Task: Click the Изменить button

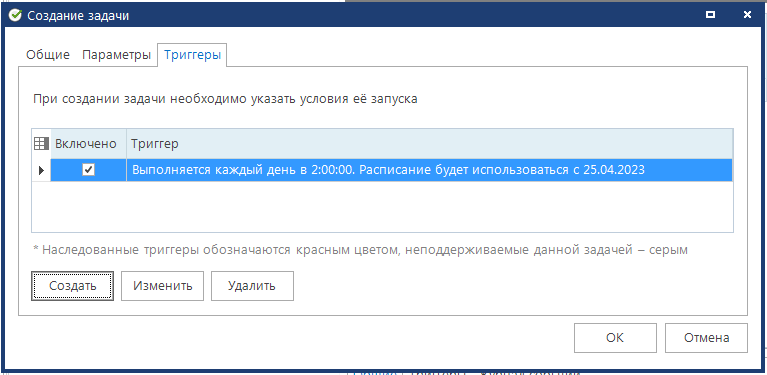Action: pos(162,286)
